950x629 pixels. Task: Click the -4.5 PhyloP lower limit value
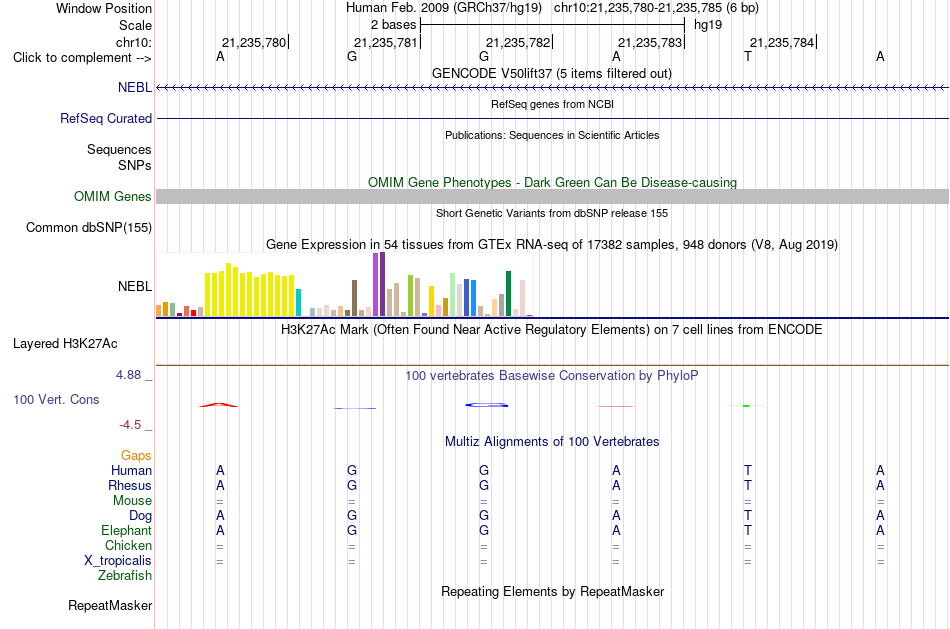point(130,425)
